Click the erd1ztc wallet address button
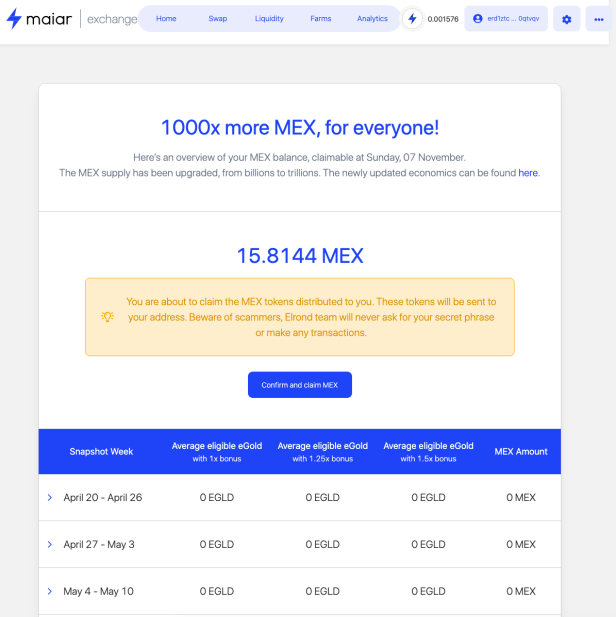Viewport: 616px width, 617px height. click(x=506, y=18)
